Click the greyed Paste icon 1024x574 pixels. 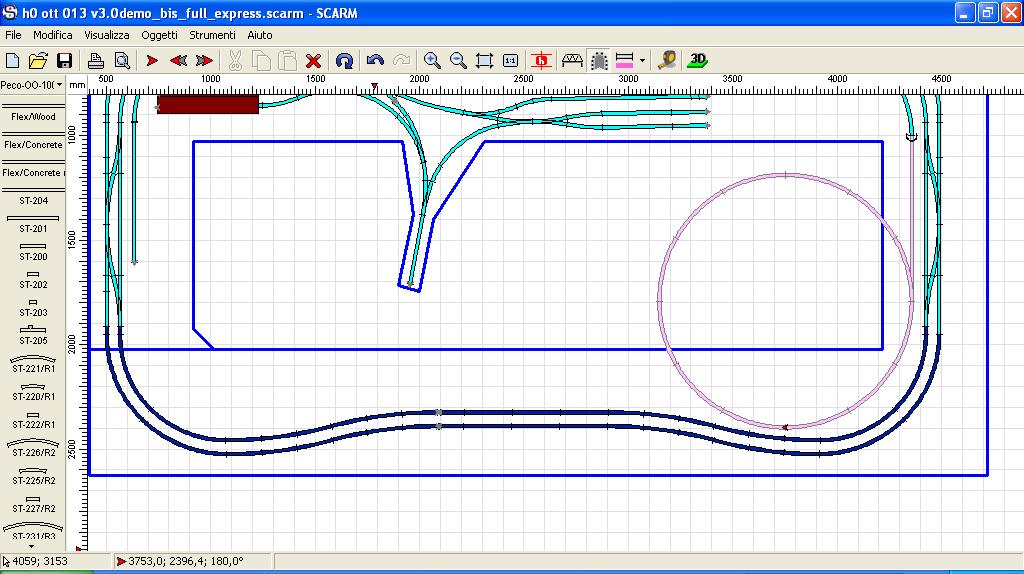(287, 61)
